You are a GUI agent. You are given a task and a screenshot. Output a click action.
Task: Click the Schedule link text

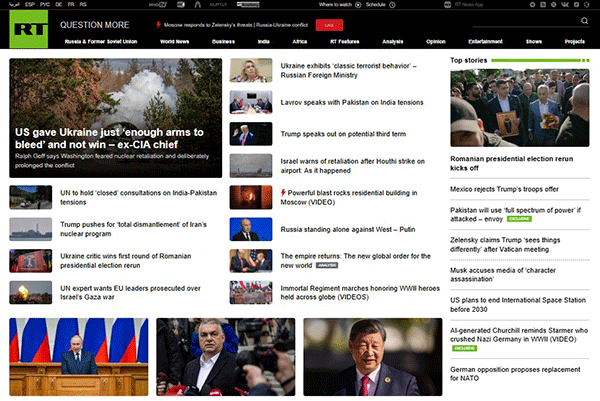[x=375, y=5]
